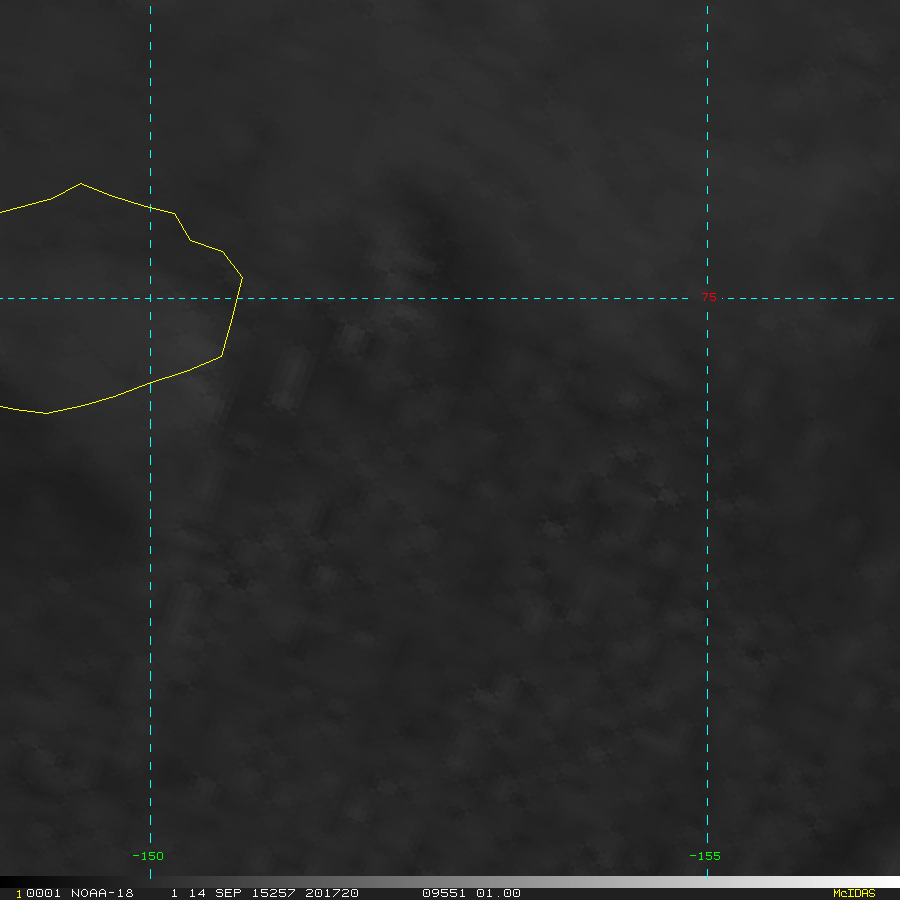
Task: Click the middle of the grayscale bar
Action: [x=450, y=882]
